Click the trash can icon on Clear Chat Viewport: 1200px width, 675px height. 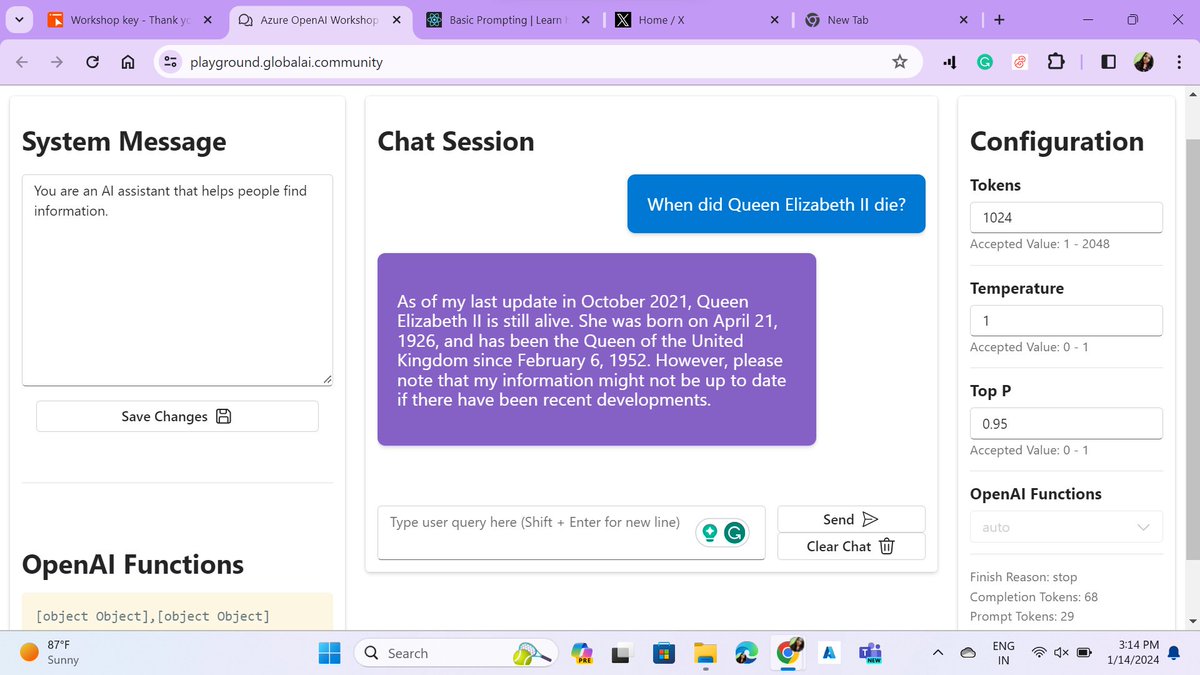[886, 546]
